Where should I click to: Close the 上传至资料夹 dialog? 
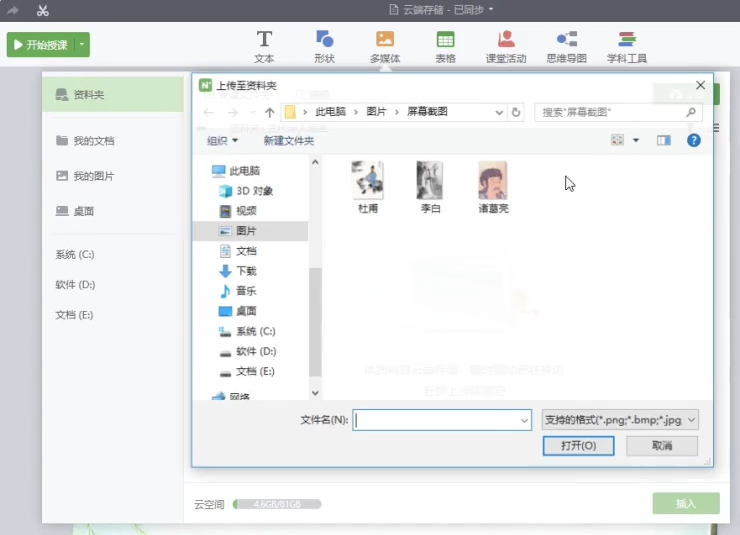coord(700,85)
